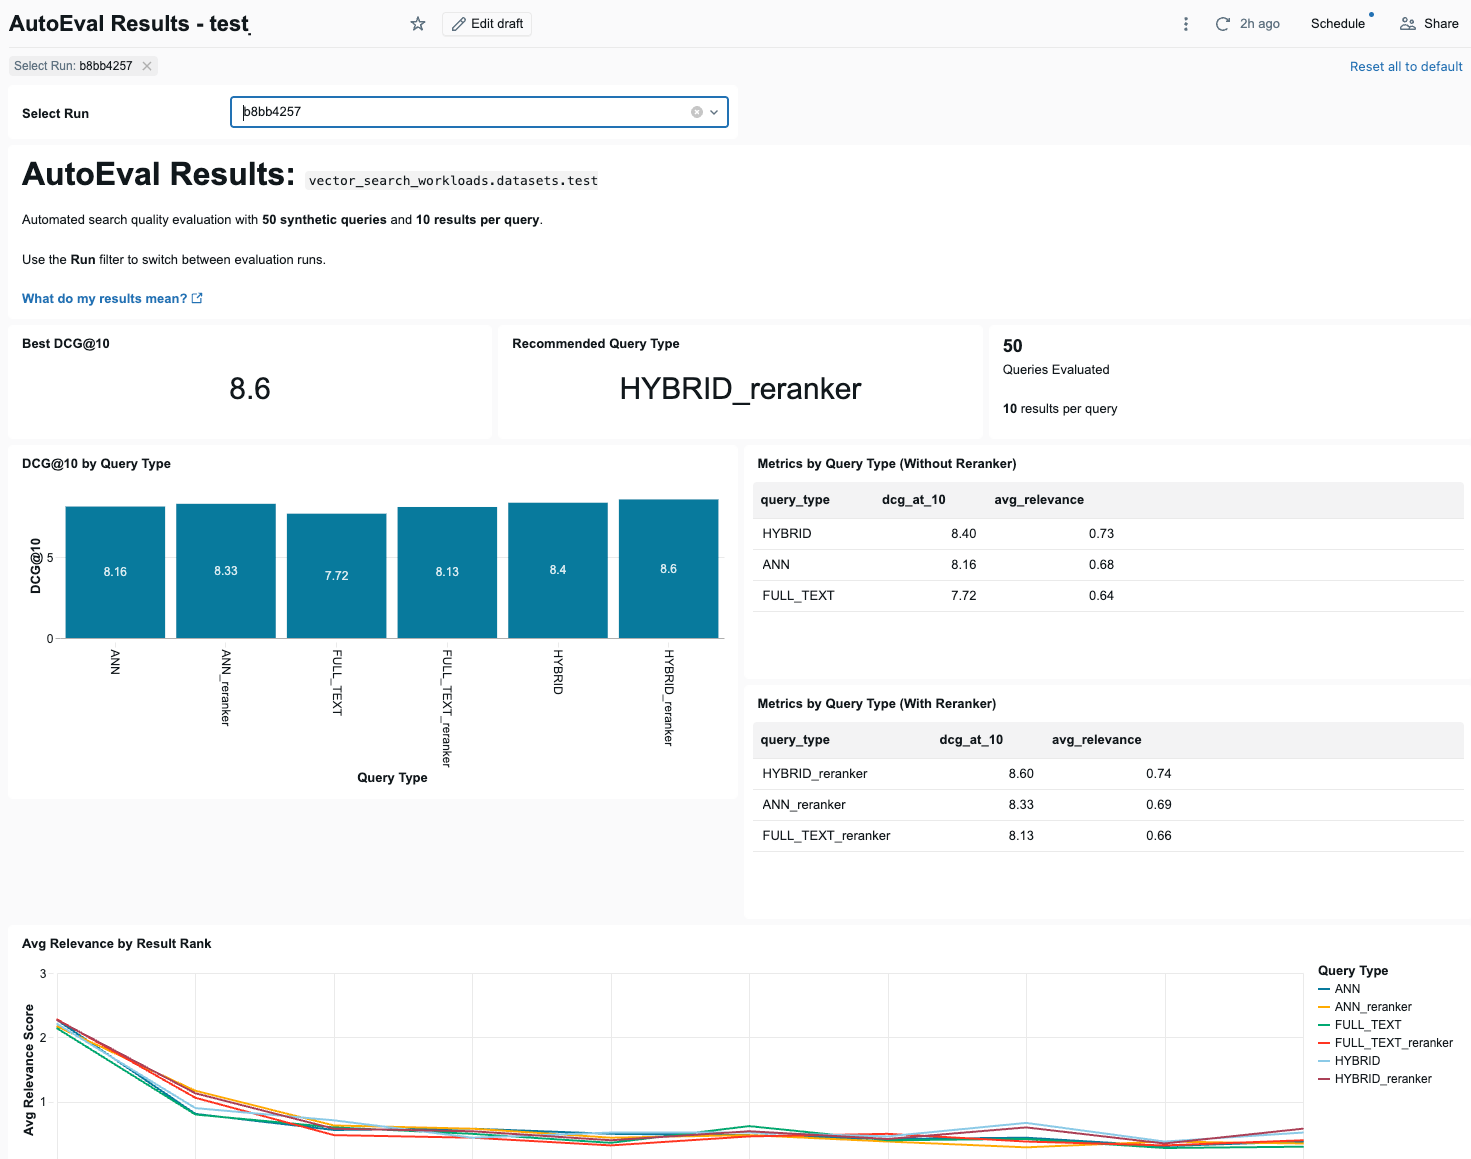Hide the ANN series via the legend

1347,988
